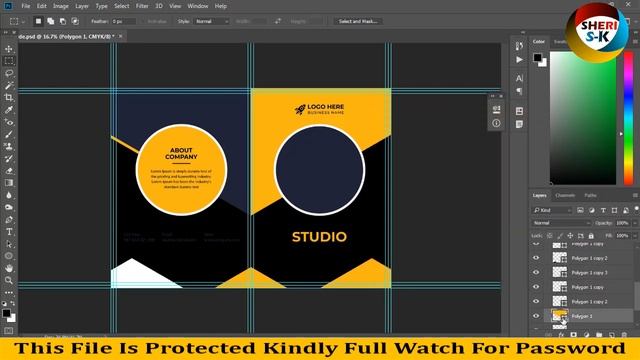640x360 pixels.
Task: Select the Polygon 1 copy 3 layer
Action: point(588,272)
